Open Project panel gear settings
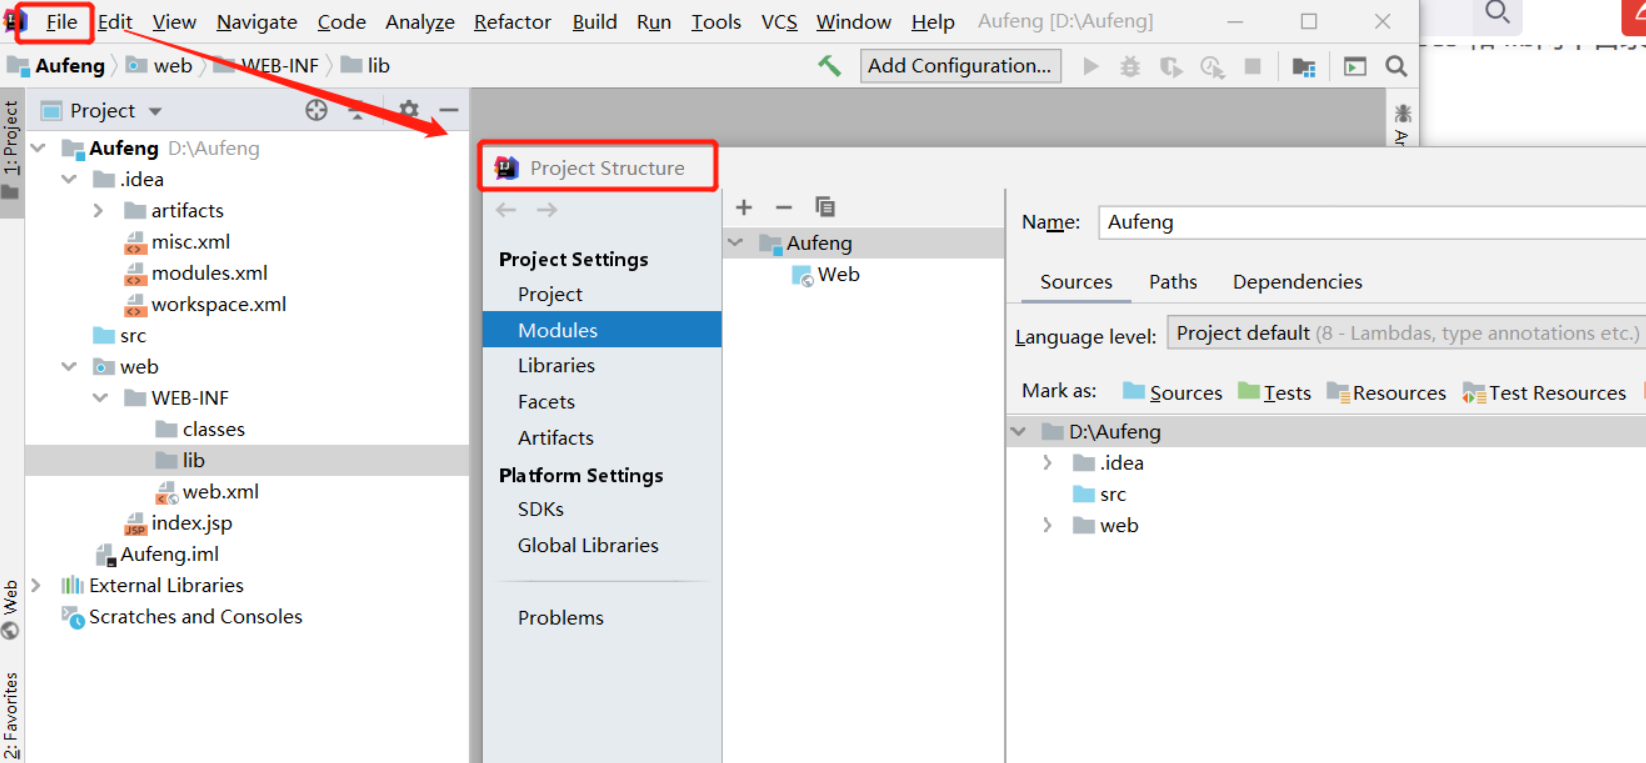This screenshot has height=763, width=1646. pyautogui.click(x=409, y=109)
